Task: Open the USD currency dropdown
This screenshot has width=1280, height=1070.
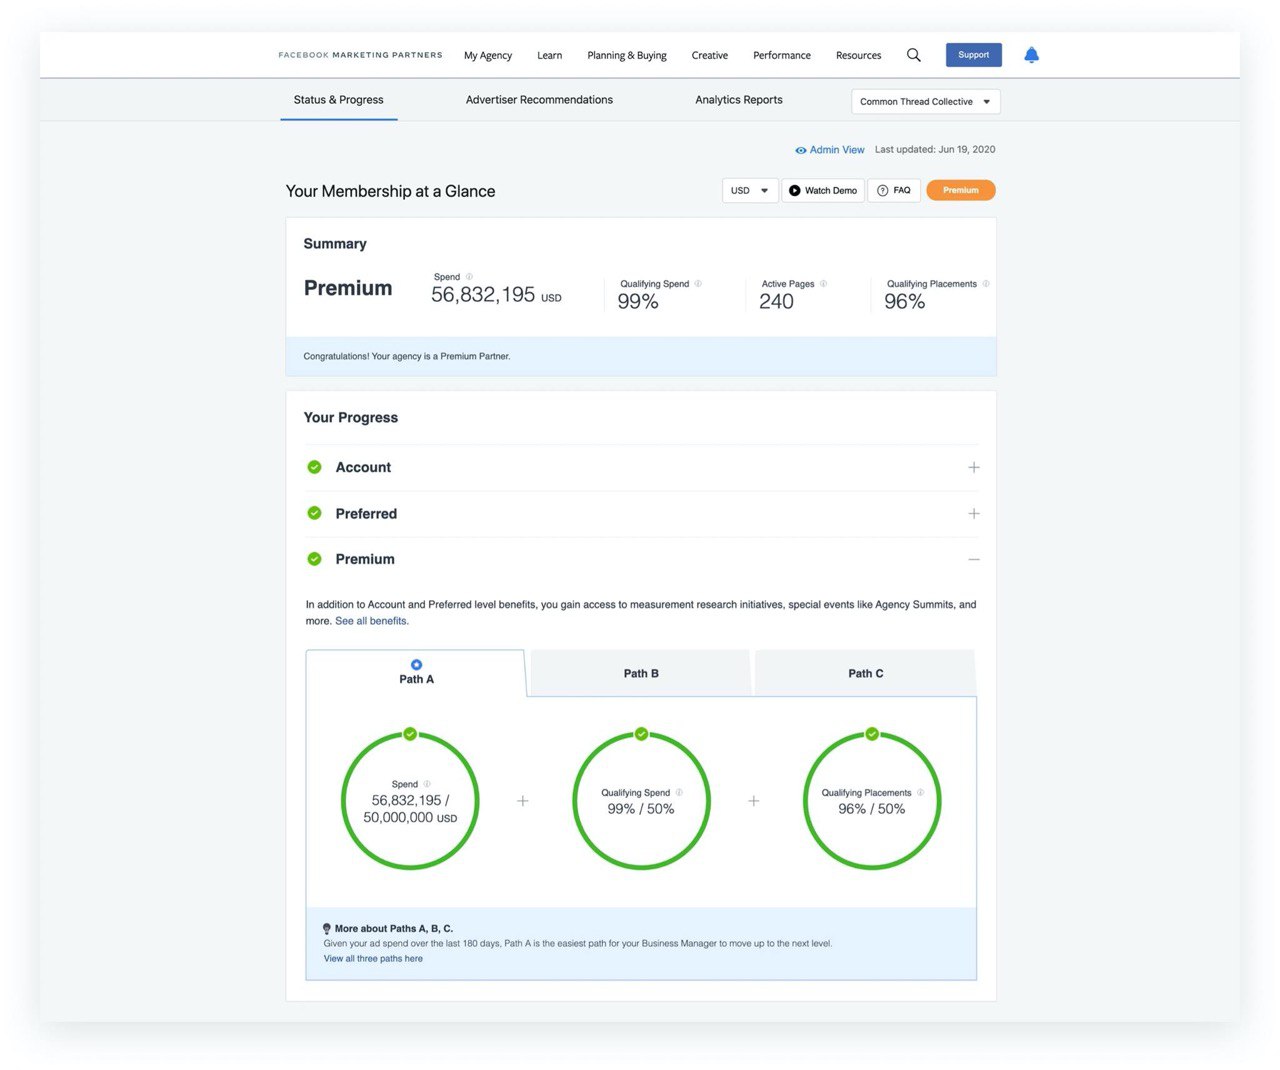Action: 750,190
